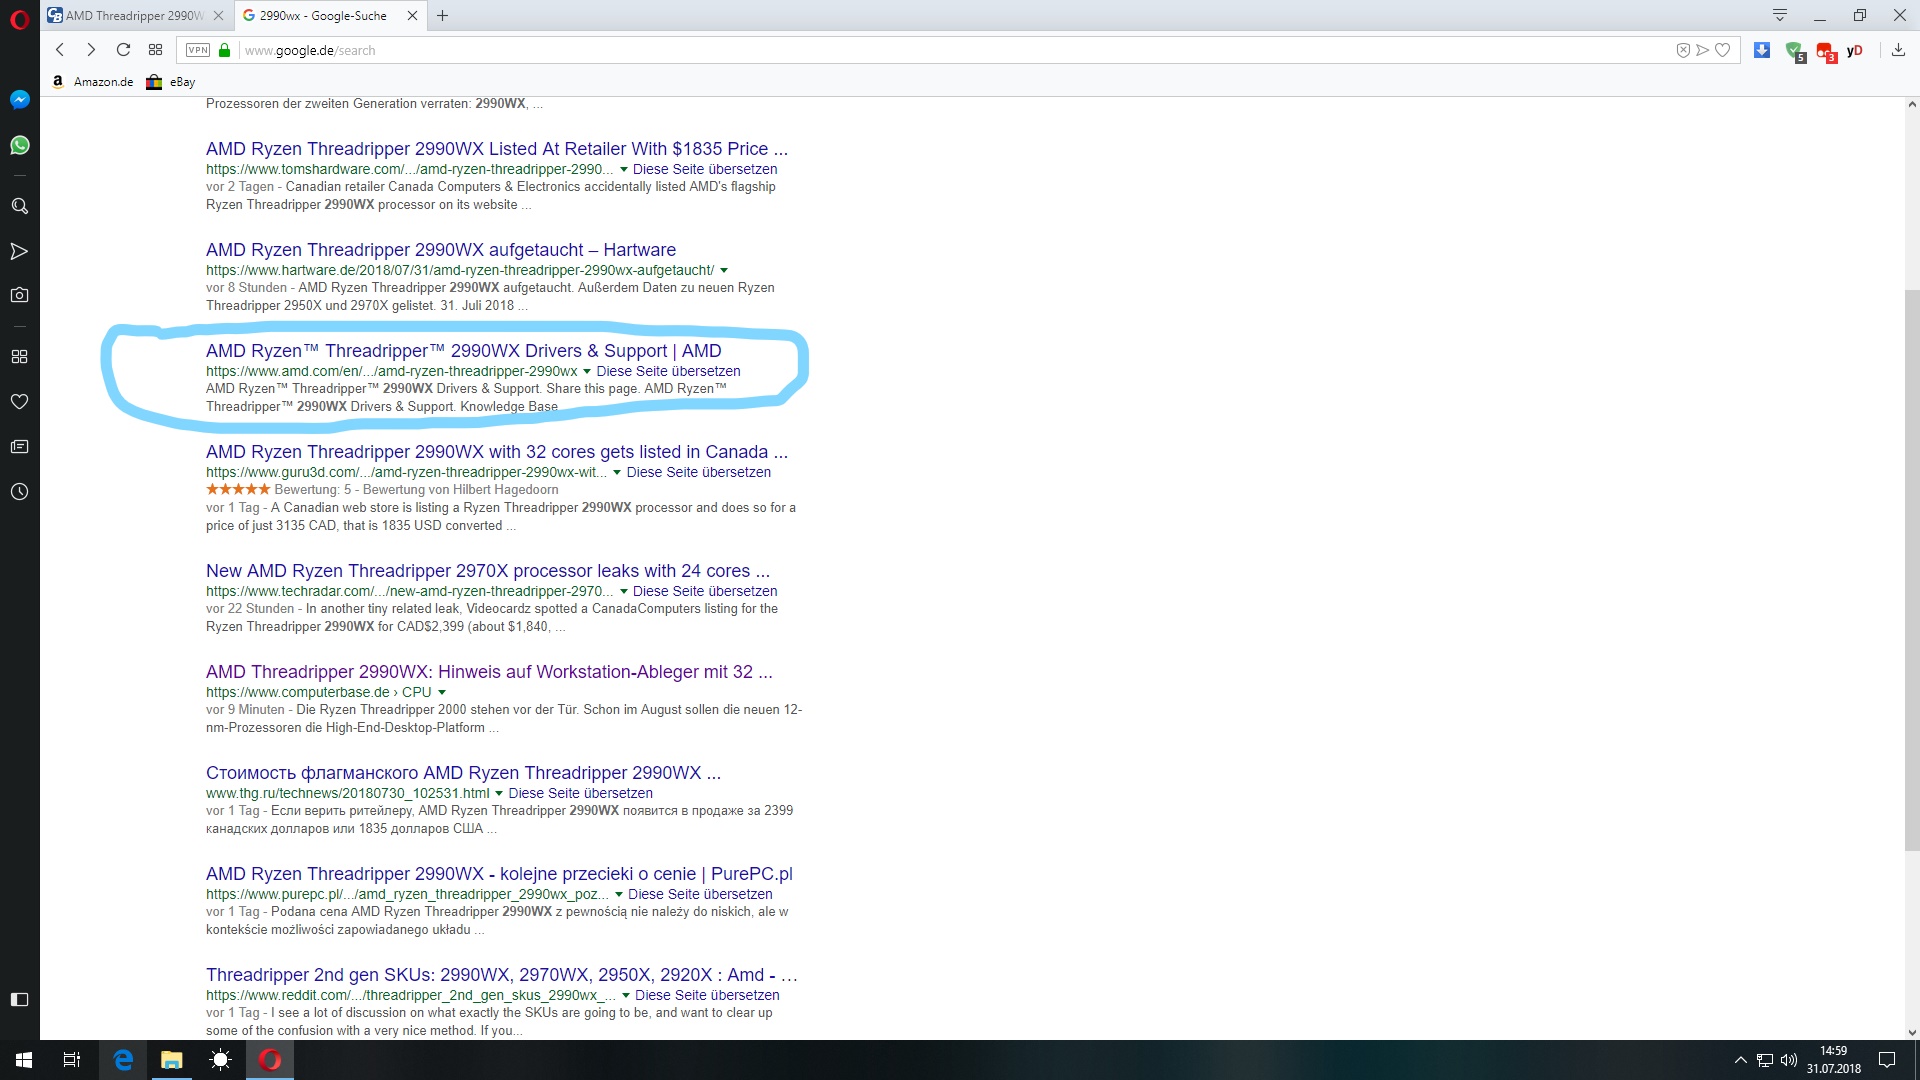
Task: Toggle the VPN badge in address bar
Action: pos(198,50)
